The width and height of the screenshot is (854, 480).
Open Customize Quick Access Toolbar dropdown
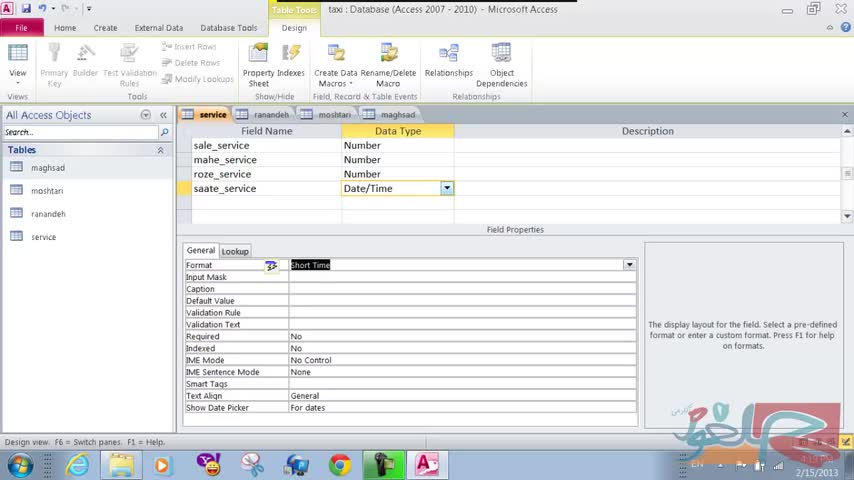click(89, 9)
